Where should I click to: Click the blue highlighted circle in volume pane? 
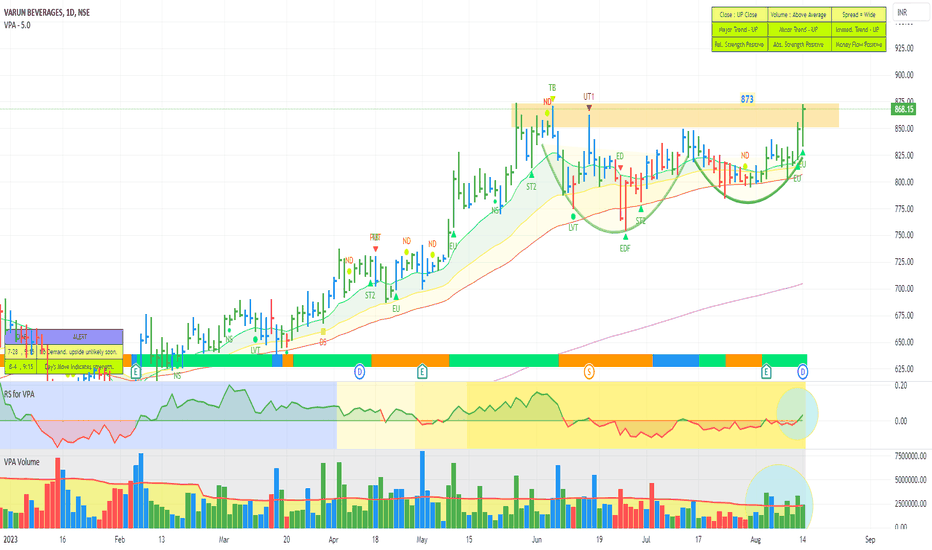click(779, 496)
